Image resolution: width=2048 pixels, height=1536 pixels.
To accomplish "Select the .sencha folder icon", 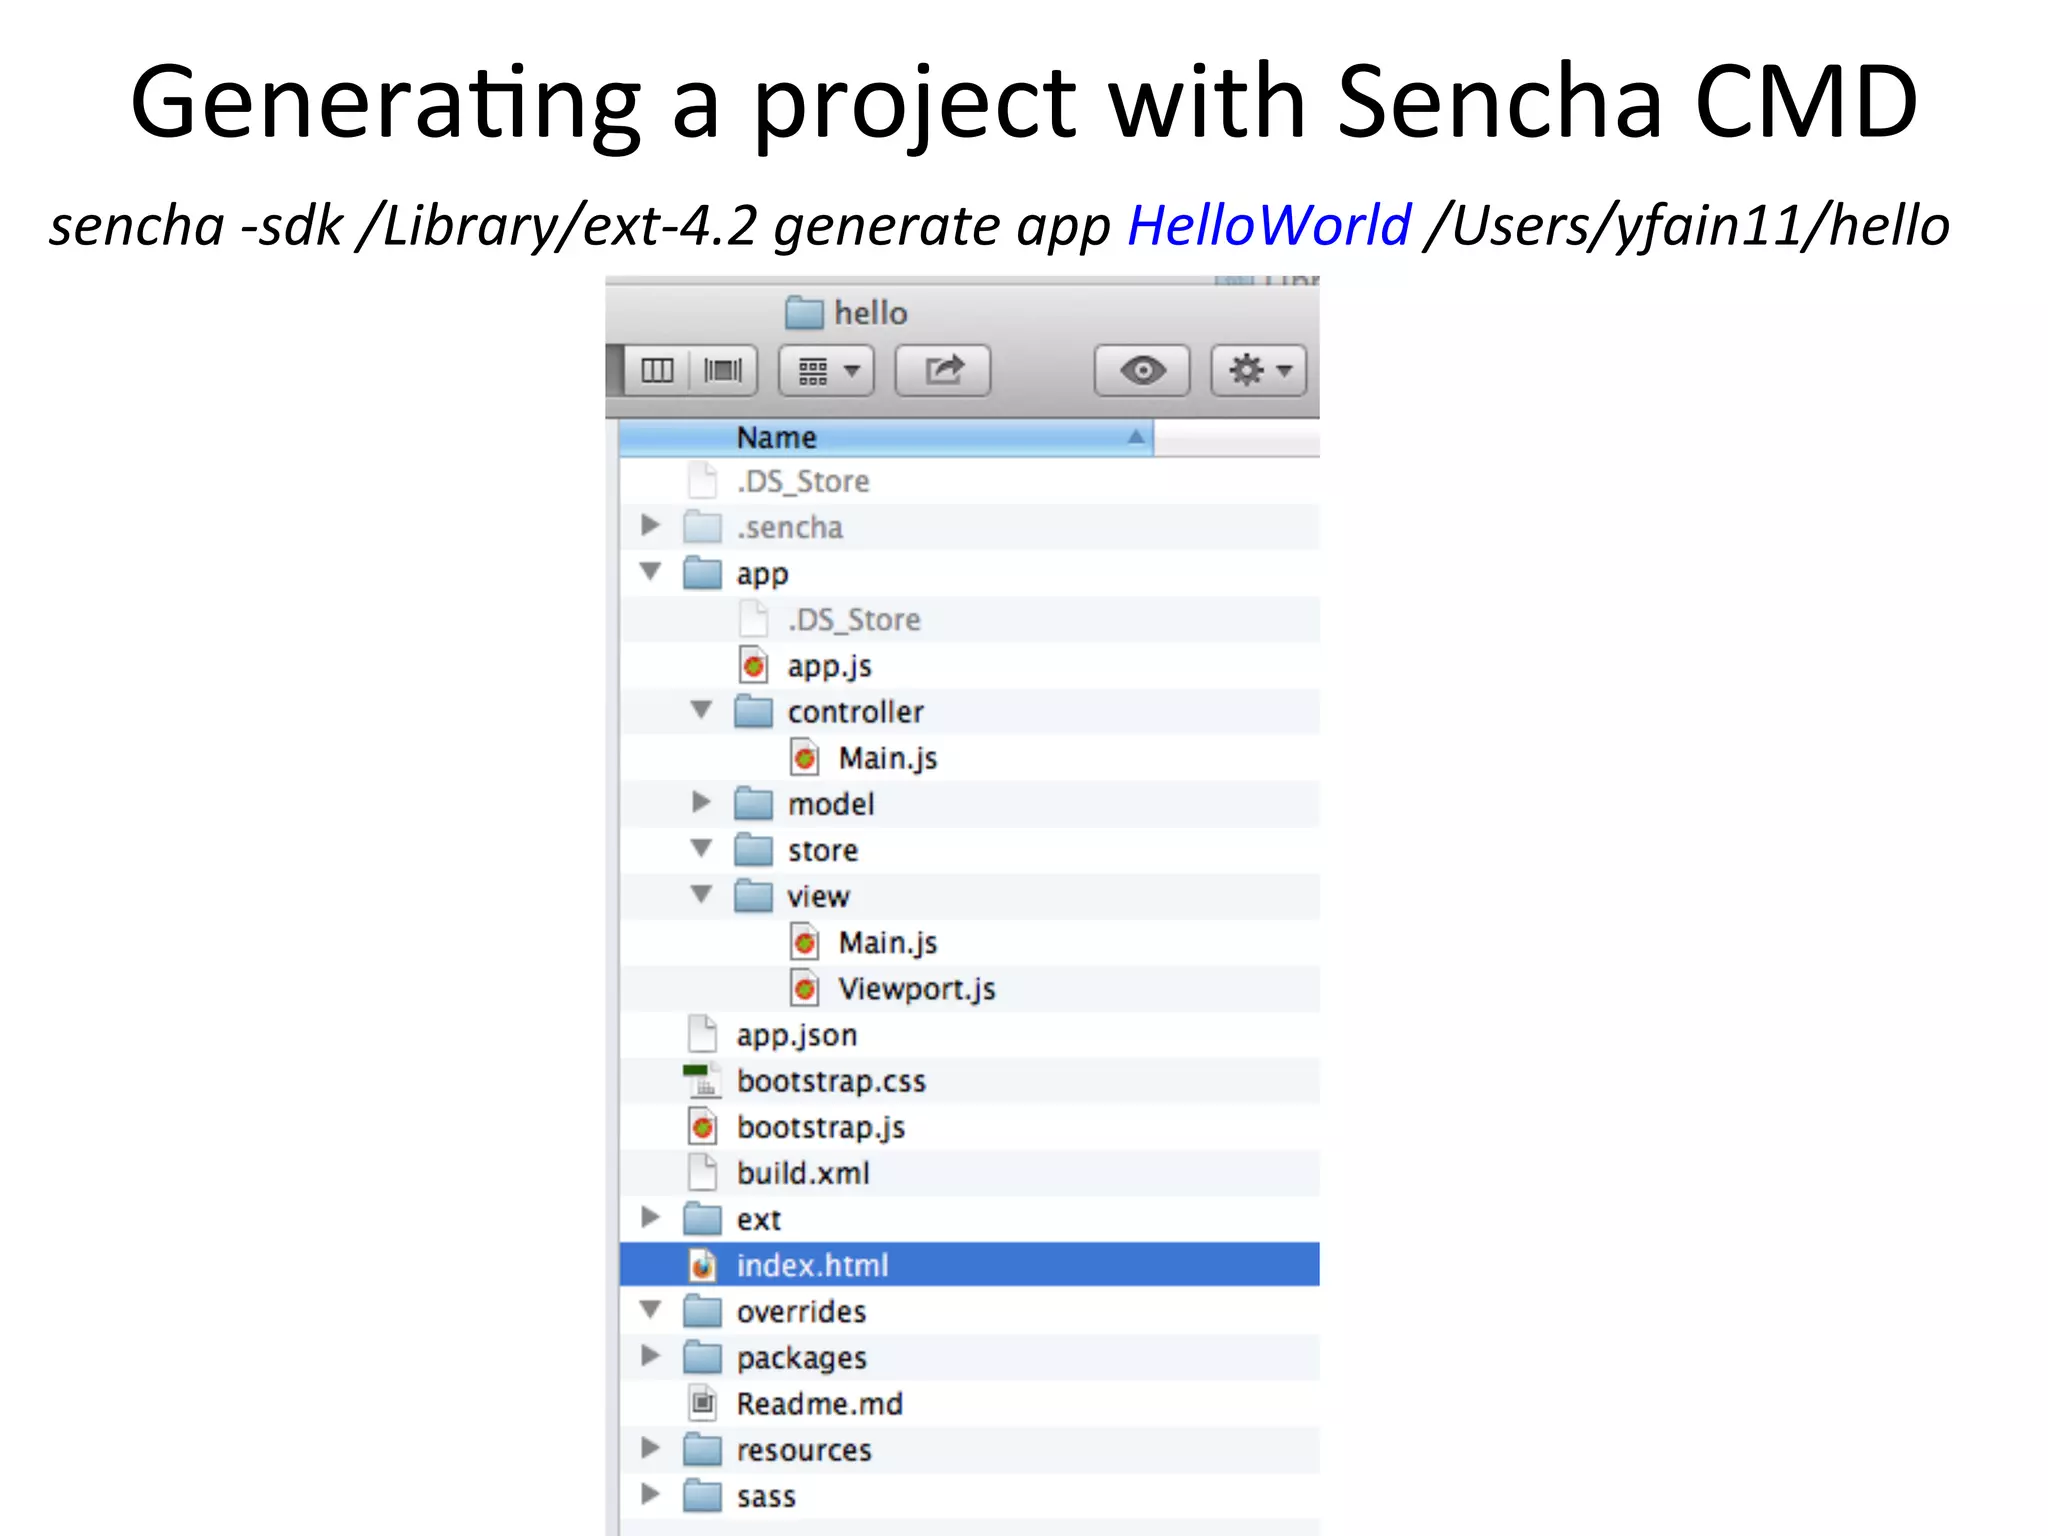I will click(x=702, y=526).
